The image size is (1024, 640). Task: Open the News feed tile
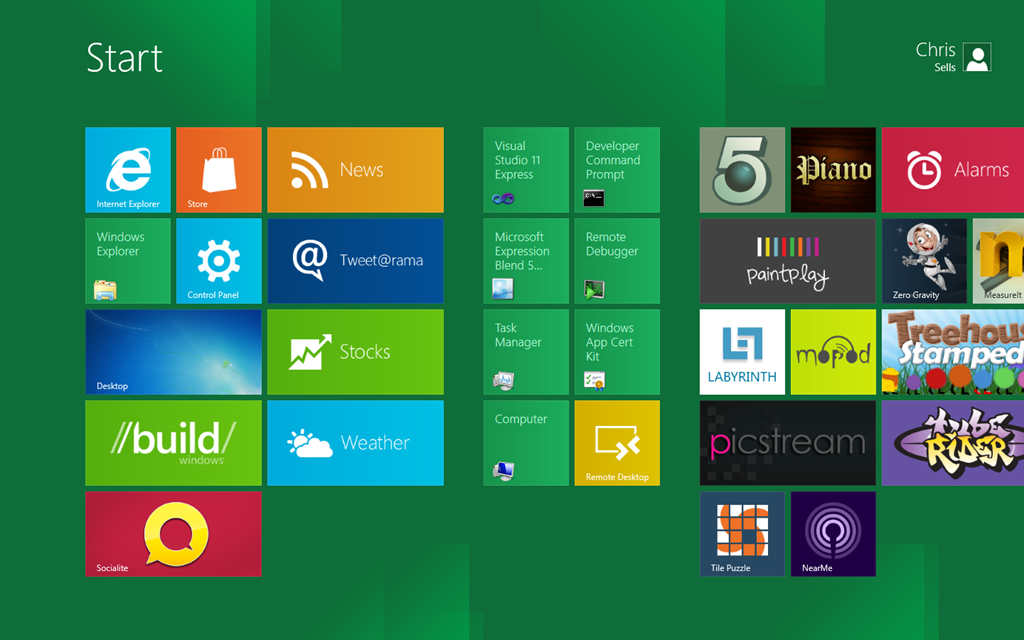[x=355, y=170]
